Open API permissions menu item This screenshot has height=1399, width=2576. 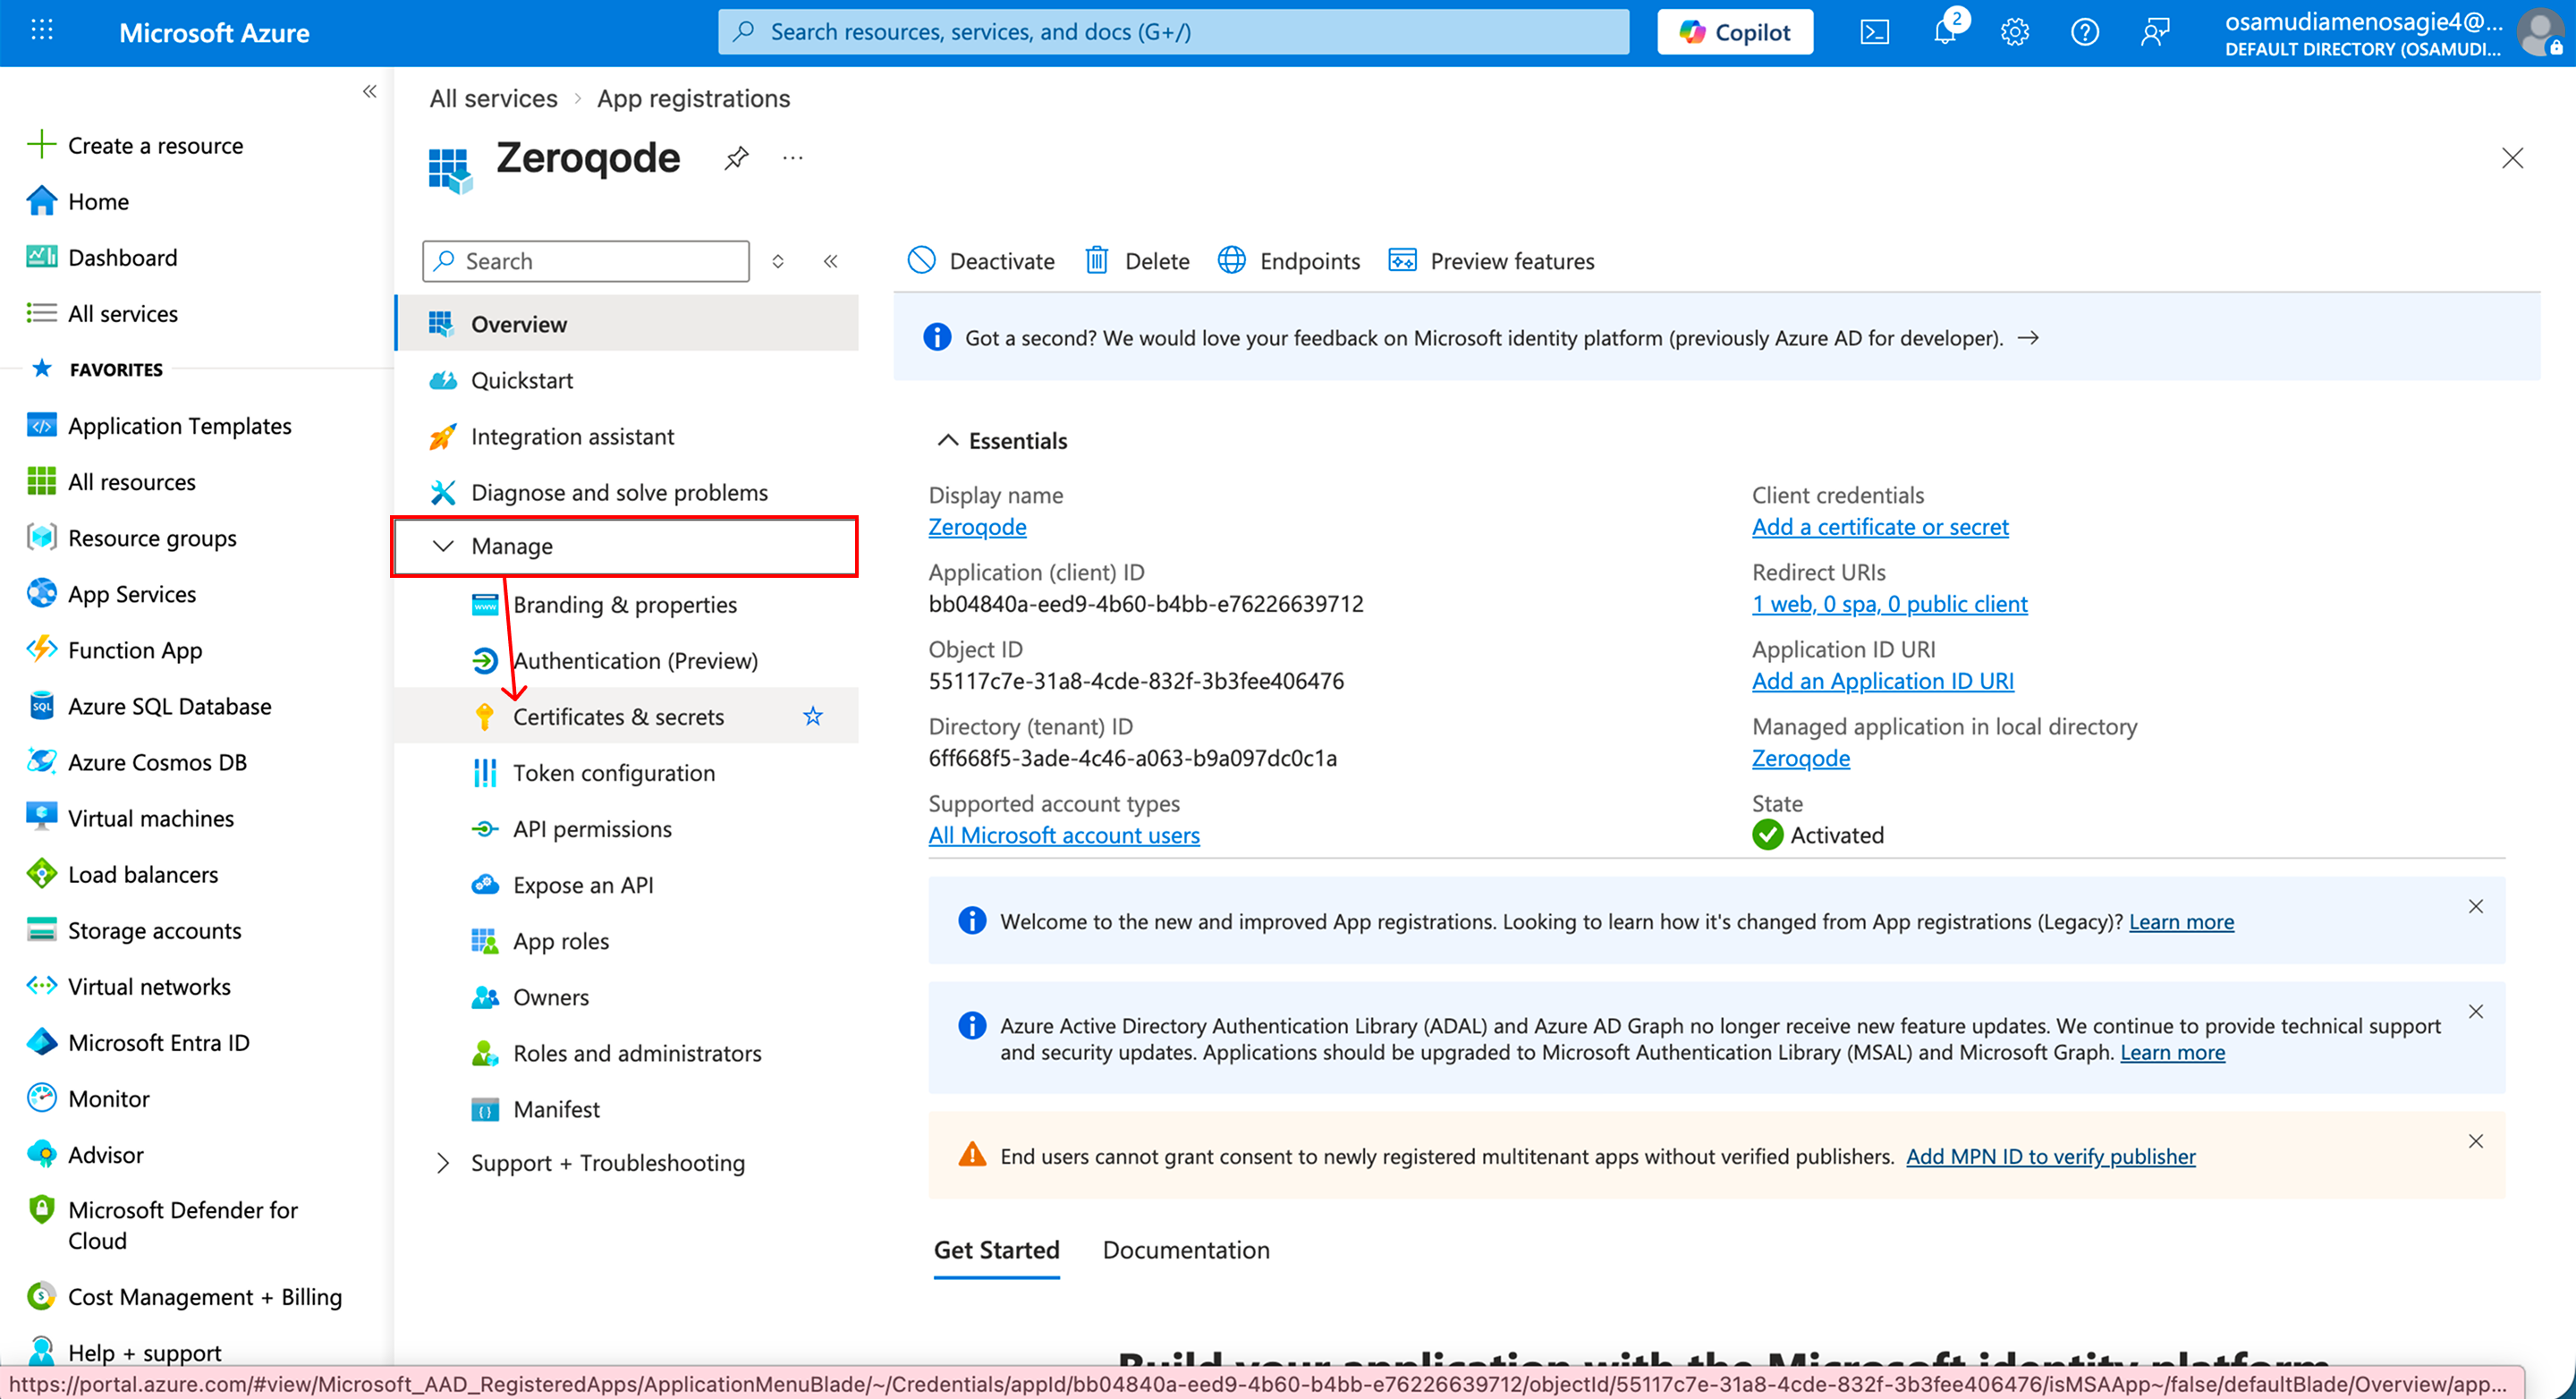point(592,829)
